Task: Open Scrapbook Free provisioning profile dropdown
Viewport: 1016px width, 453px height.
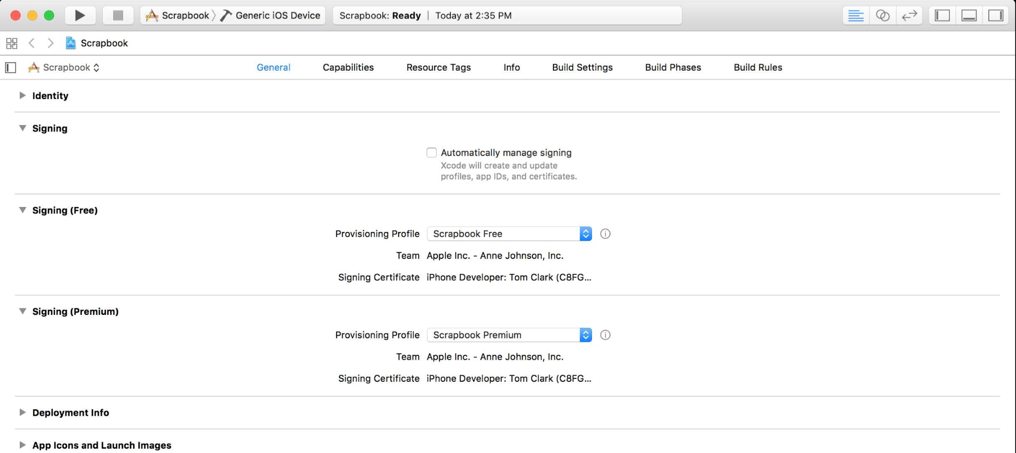Action: click(509, 234)
